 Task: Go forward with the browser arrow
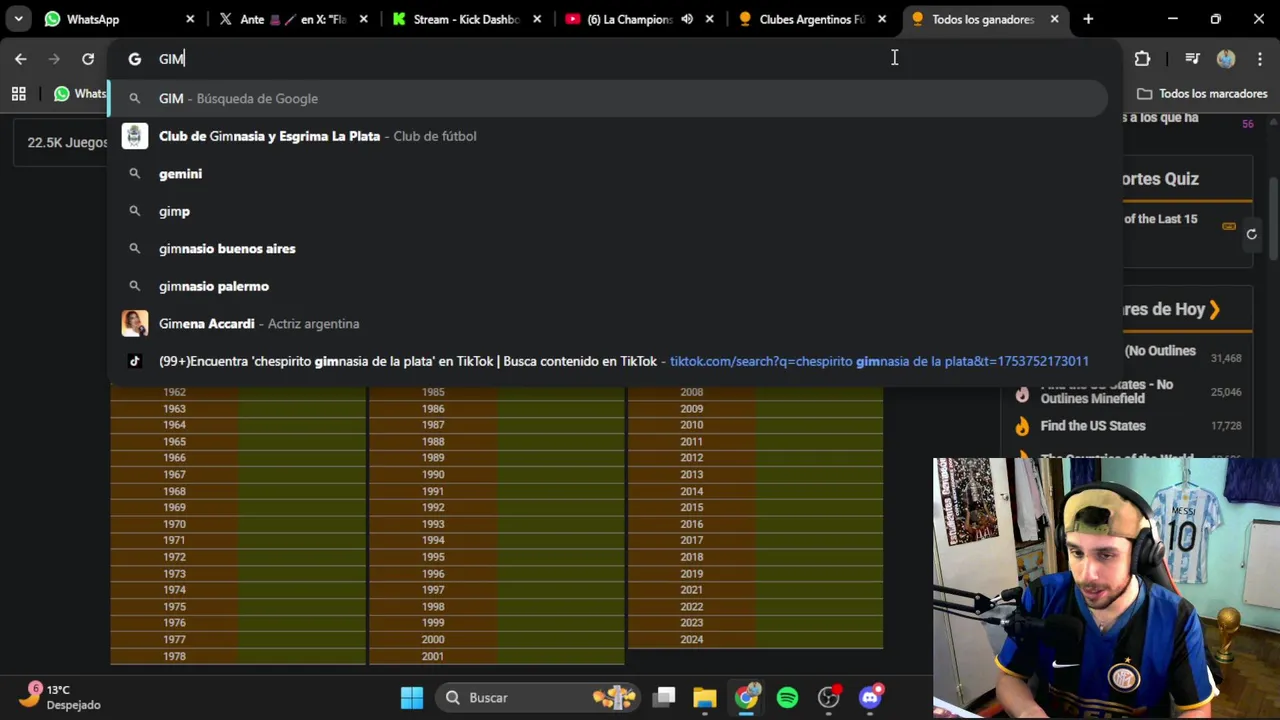(55, 59)
